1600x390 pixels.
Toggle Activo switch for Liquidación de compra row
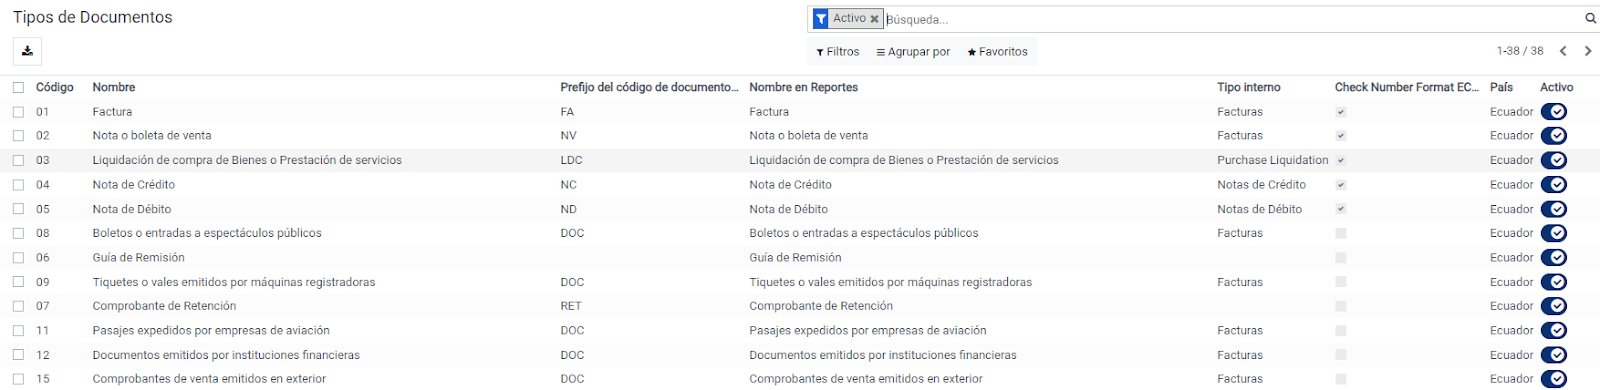[1554, 160]
